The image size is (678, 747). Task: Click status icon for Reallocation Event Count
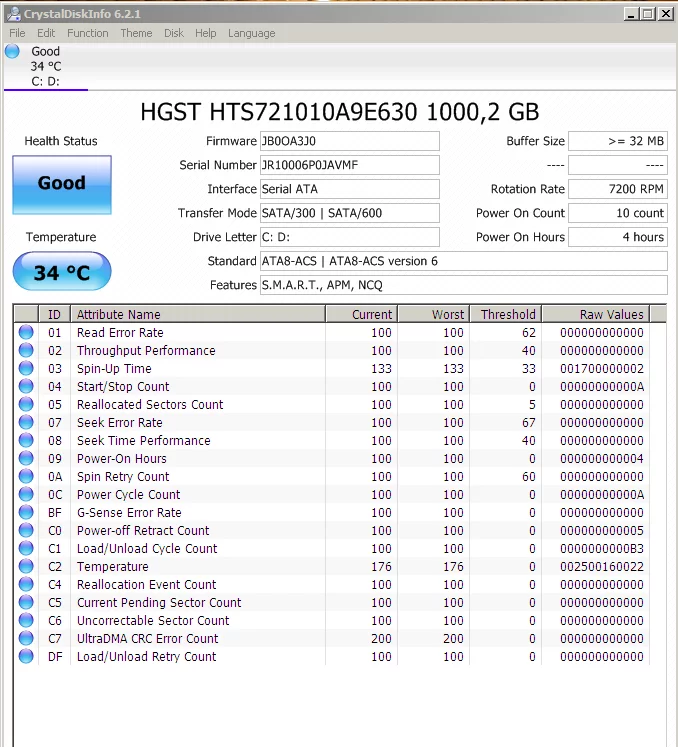(x=26, y=584)
